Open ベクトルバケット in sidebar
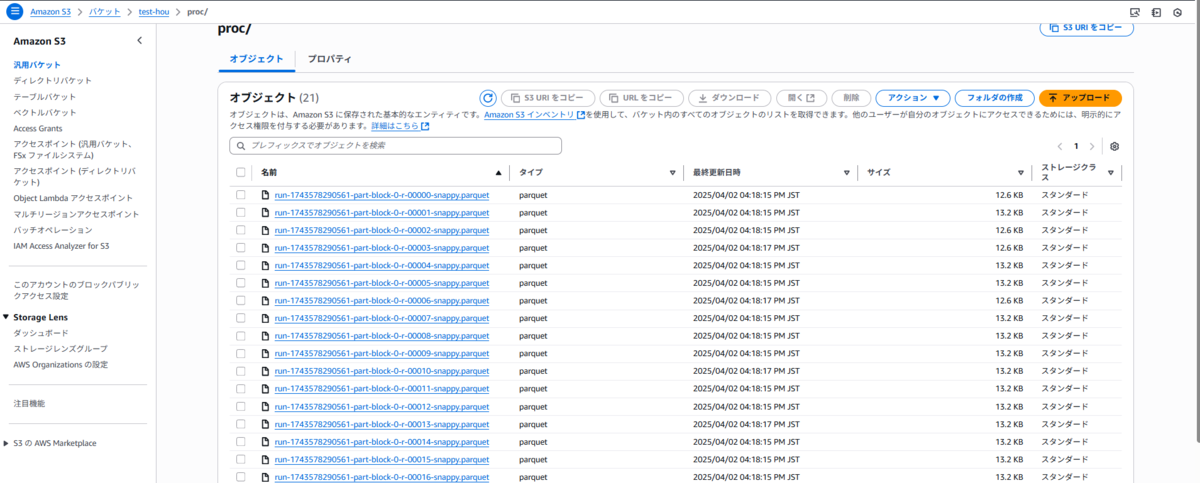 click(44, 113)
